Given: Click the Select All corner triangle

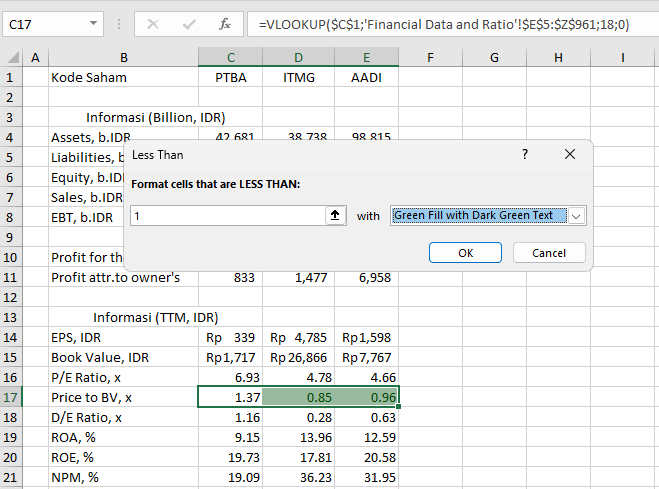Looking at the screenshot, I should [x=10, y=57].
